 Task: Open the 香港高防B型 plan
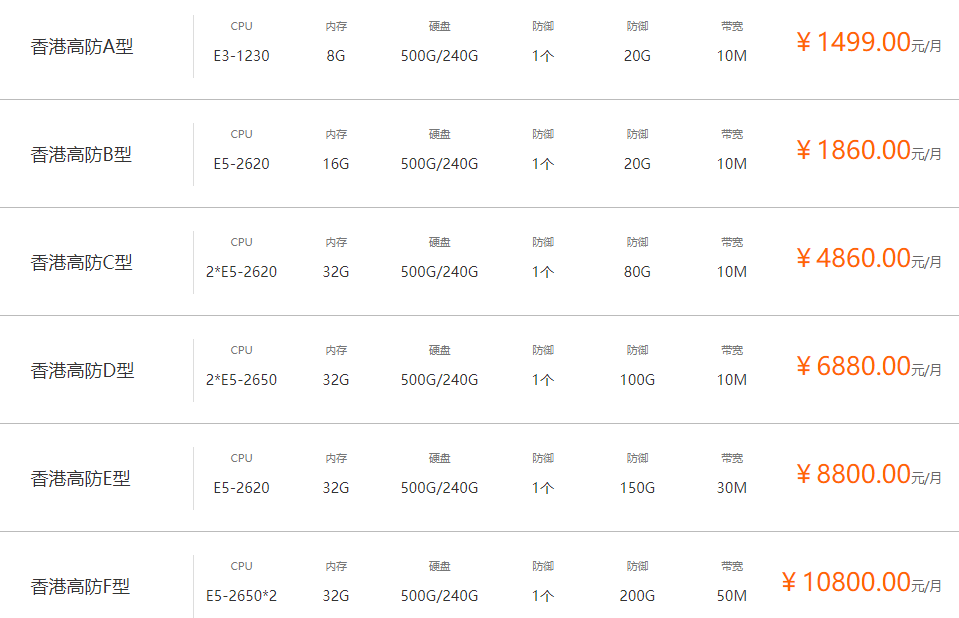[81, 155]
